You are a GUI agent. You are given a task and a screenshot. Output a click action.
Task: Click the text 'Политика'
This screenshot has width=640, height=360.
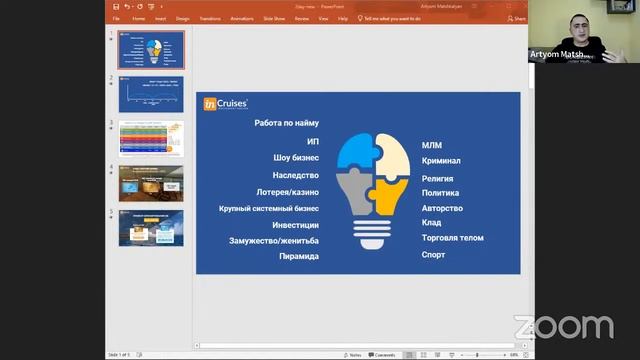pyautogui.click(x=440, y=193)
